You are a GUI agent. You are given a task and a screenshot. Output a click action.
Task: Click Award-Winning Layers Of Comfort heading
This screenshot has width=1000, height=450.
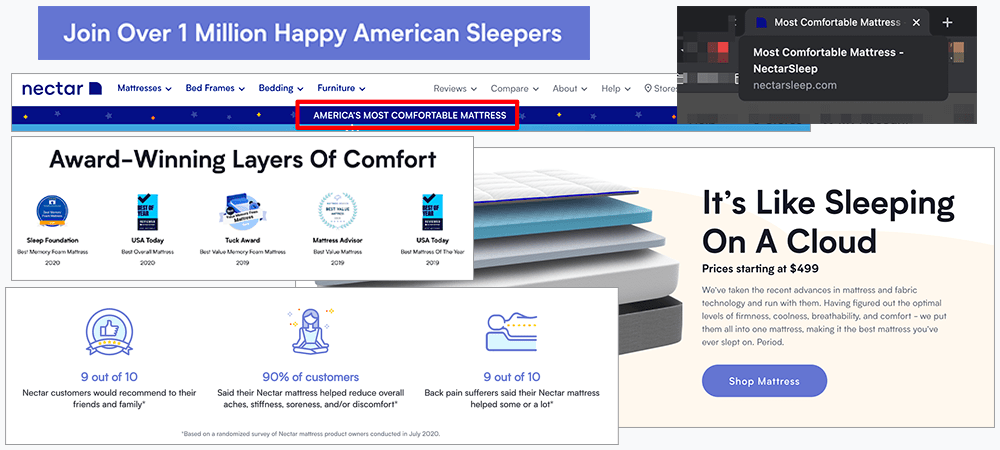[x=243, y=159]
